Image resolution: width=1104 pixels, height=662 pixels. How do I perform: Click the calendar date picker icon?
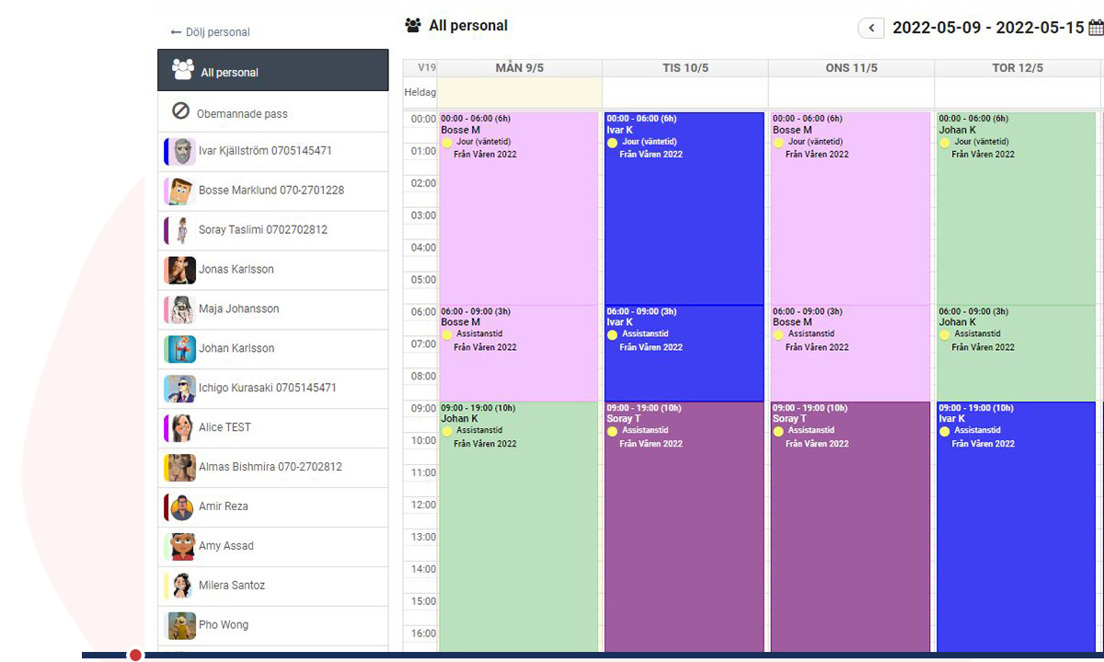1095,28
